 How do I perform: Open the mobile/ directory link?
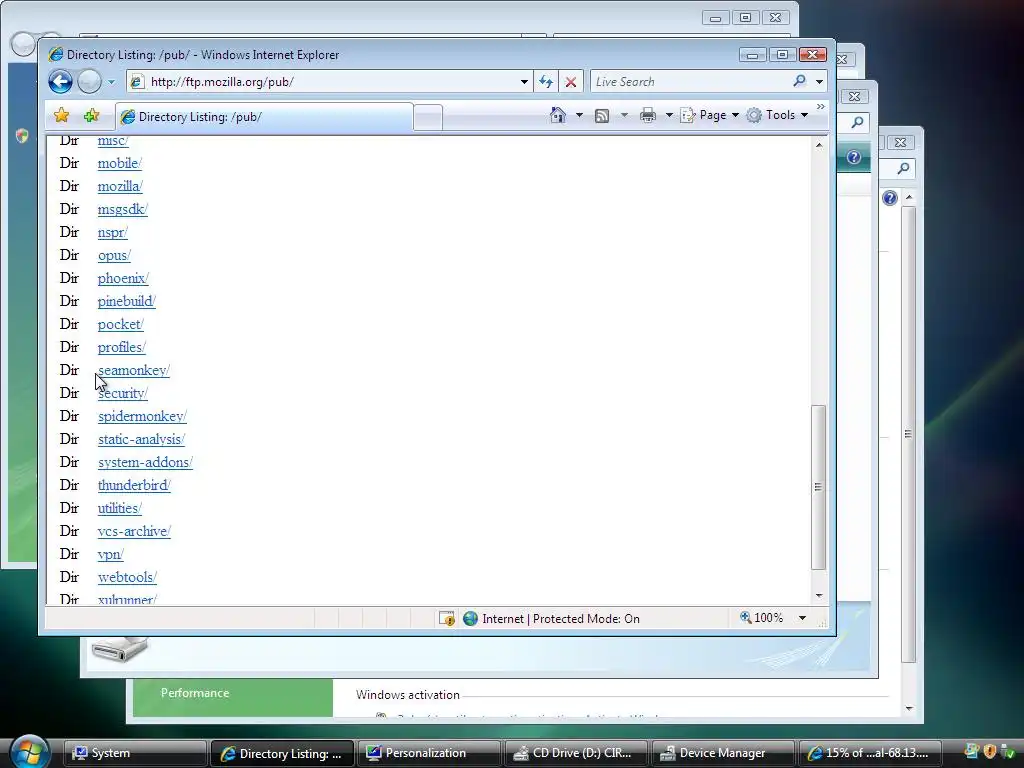(x=120, y=163)
